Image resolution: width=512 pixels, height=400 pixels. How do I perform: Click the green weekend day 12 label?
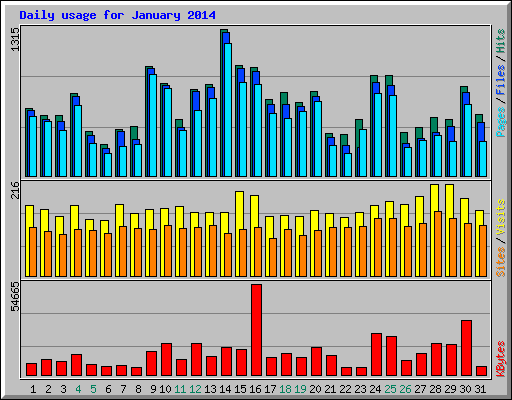(x=195, y=389)
